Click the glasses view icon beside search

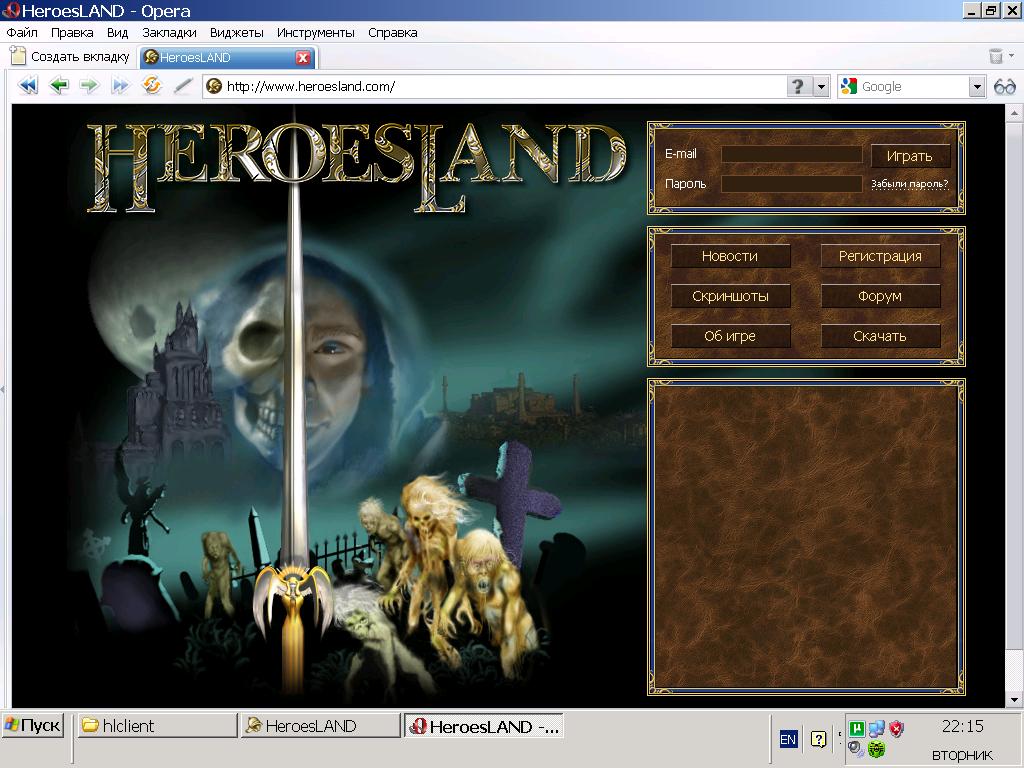coord(1004,87)
